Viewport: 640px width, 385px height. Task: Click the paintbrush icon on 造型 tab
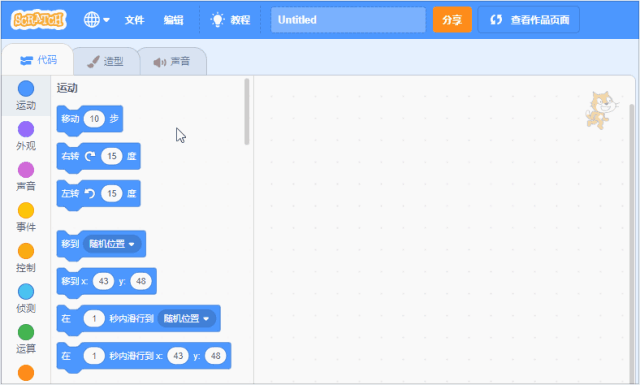93,62
